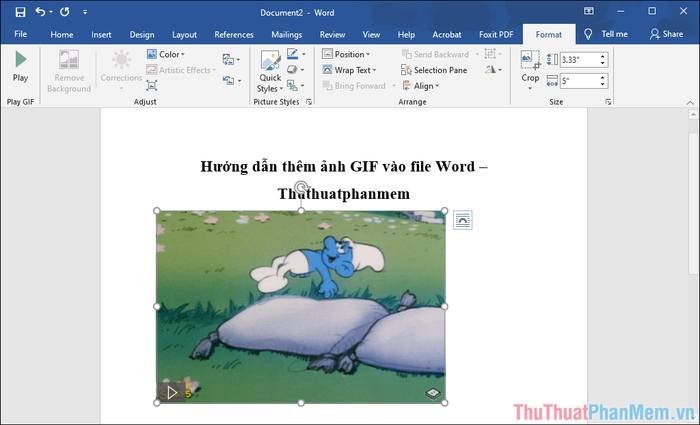Click the Picture Border pen icon

click(292, 54)
